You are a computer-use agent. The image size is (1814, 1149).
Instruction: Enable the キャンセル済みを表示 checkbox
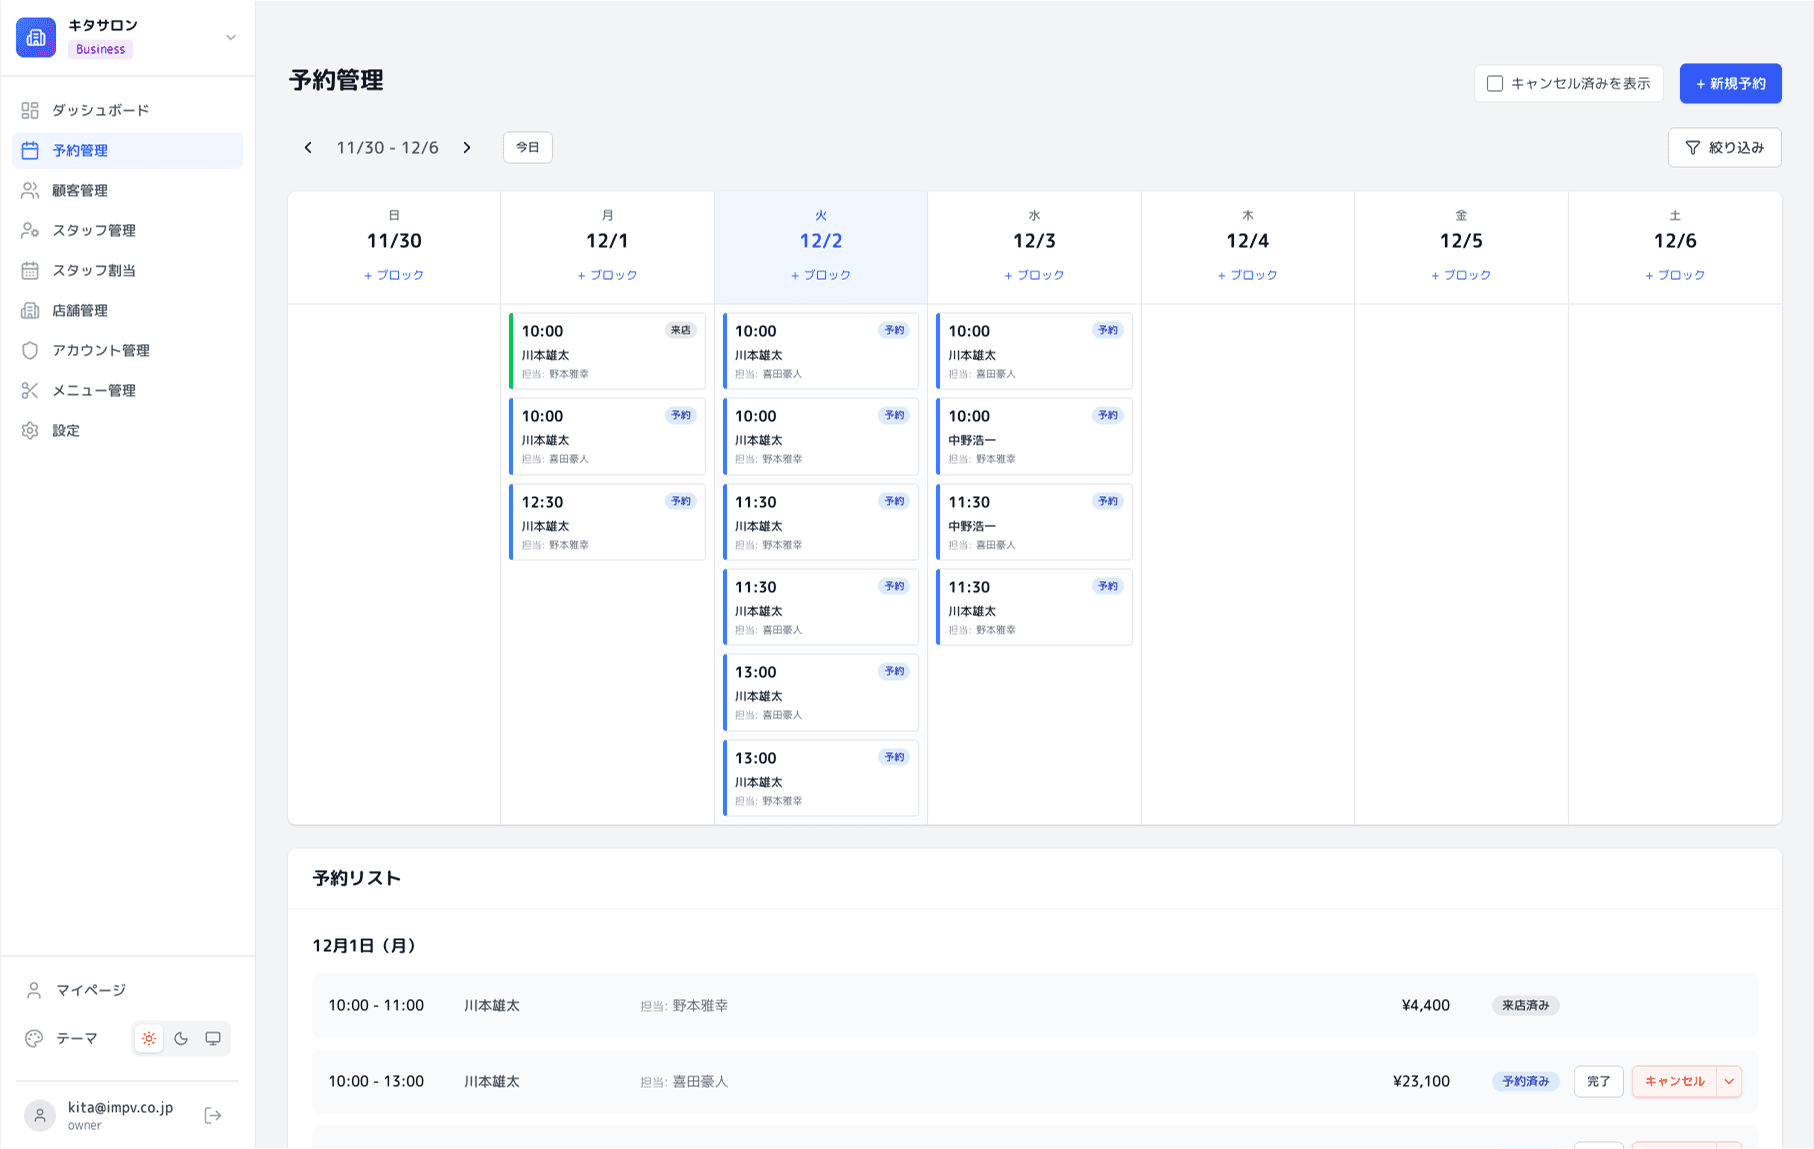(1495, 83)
